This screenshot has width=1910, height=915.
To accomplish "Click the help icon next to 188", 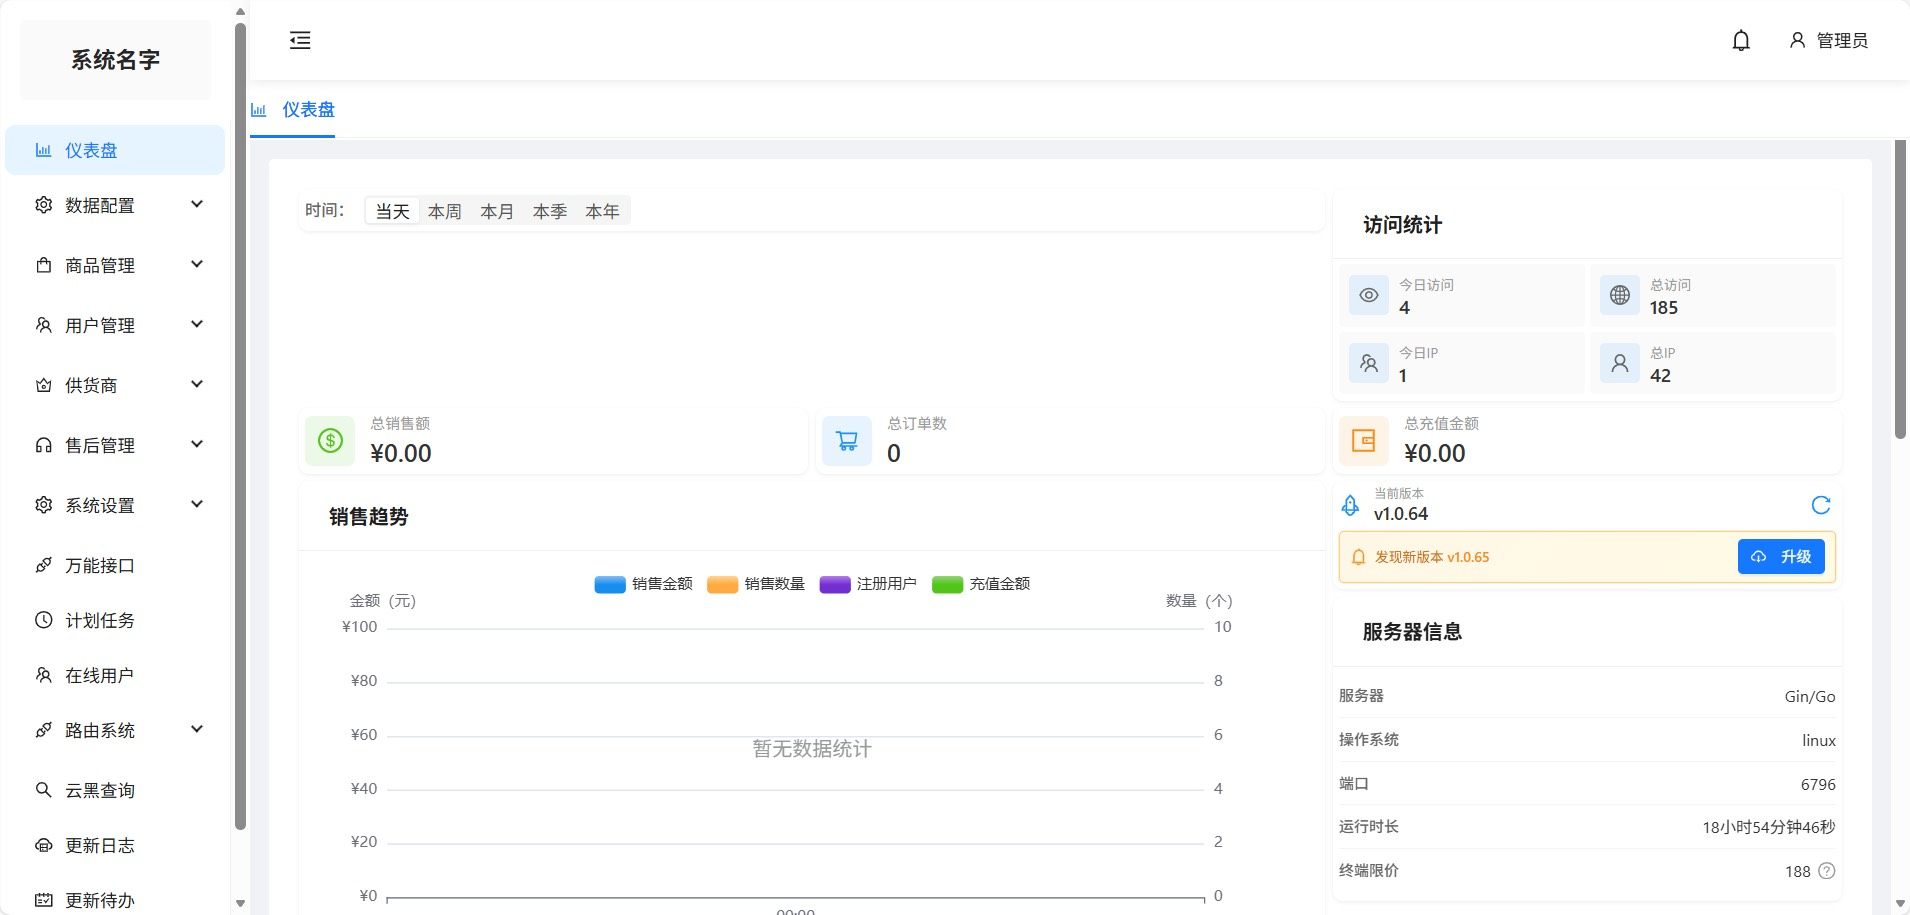I will pos(1826,871).
